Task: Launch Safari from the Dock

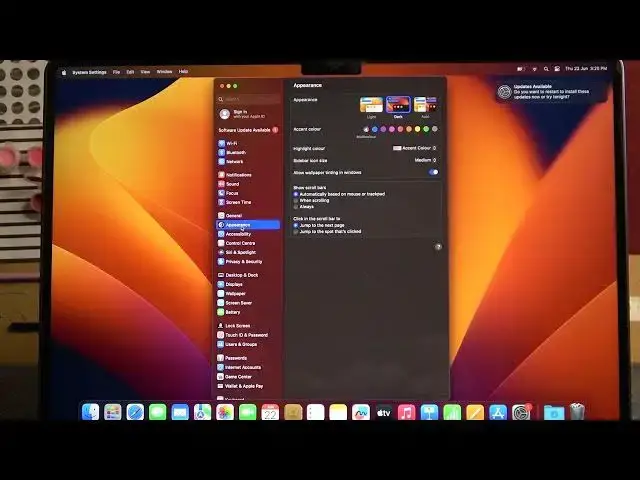Action: (135, 412)
